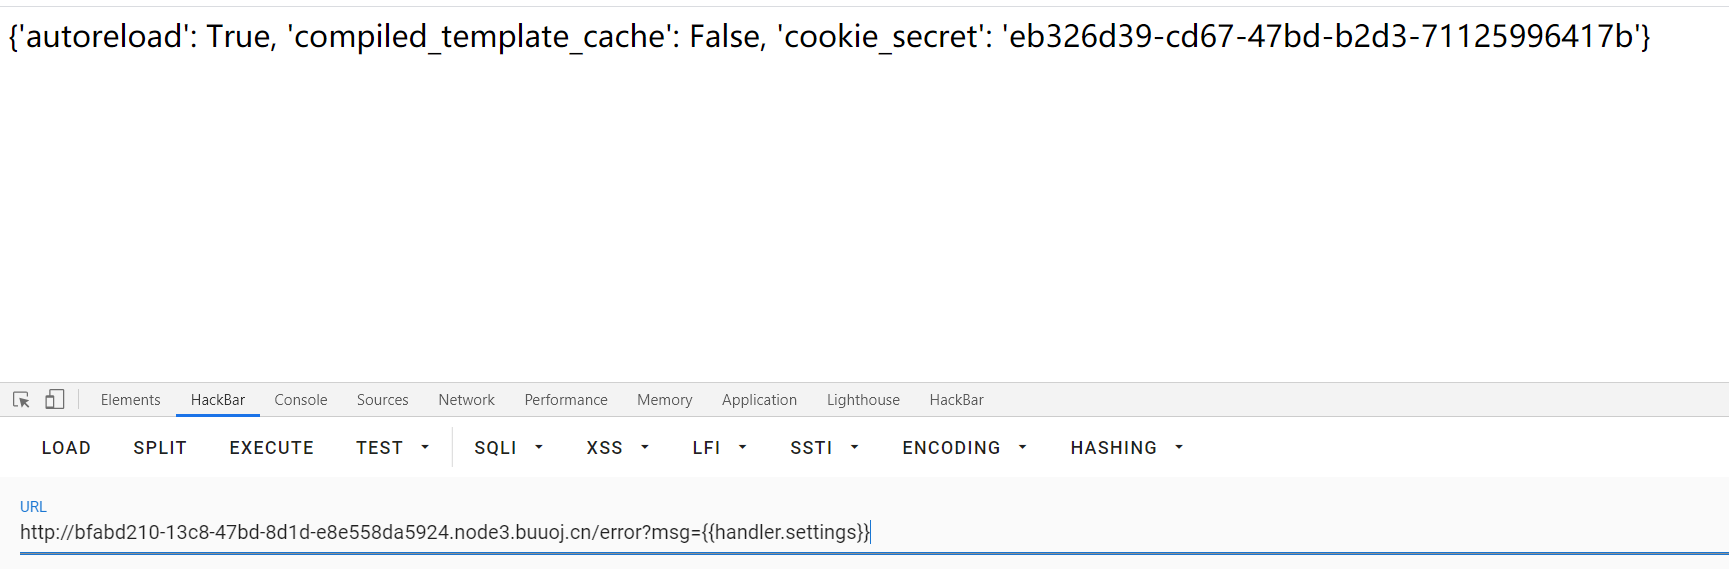Expand the SSTI payload menu
This screenshot has height=569, width=1729.
[x=825, y=448]
